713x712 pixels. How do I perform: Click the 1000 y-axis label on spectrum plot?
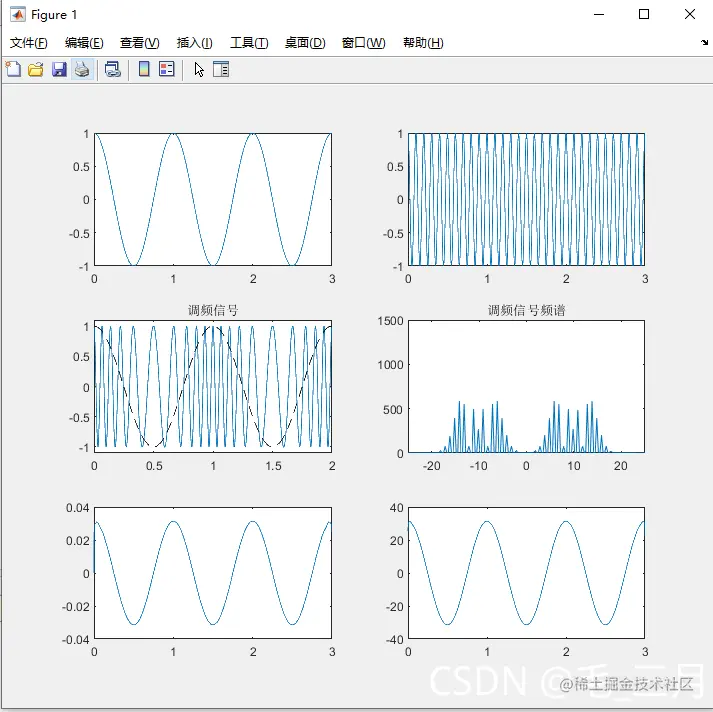[x=390, y=365]
